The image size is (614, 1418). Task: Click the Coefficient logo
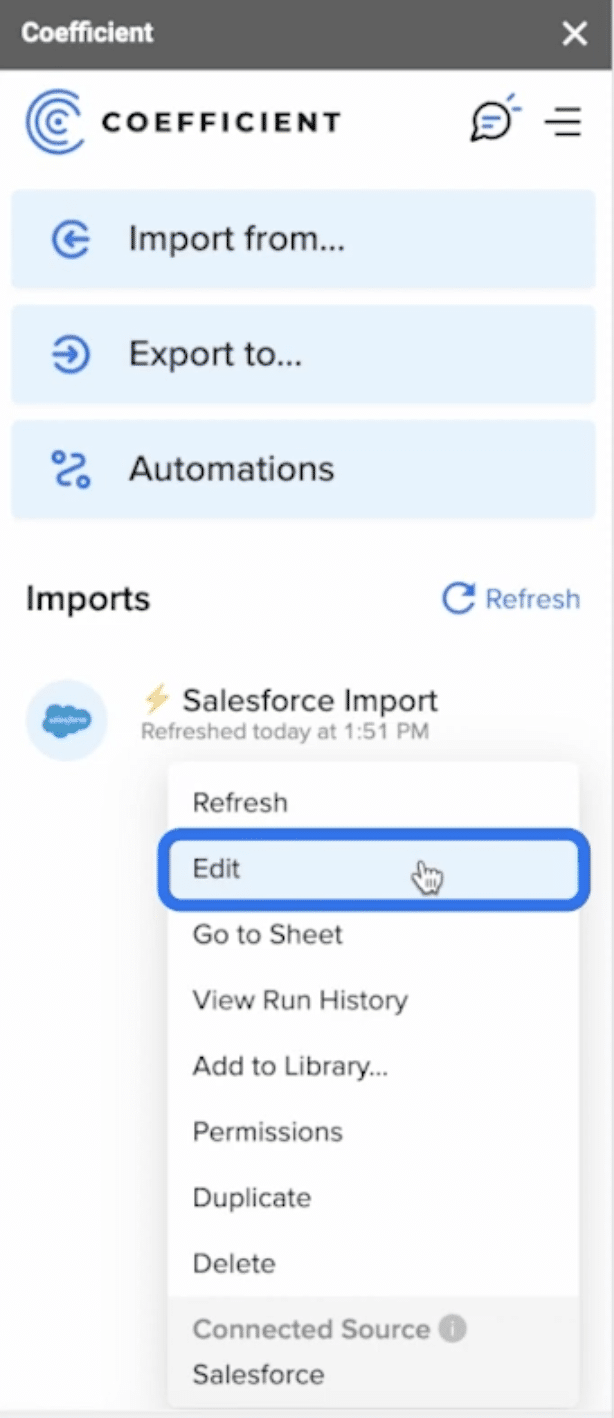click(183, 122)
